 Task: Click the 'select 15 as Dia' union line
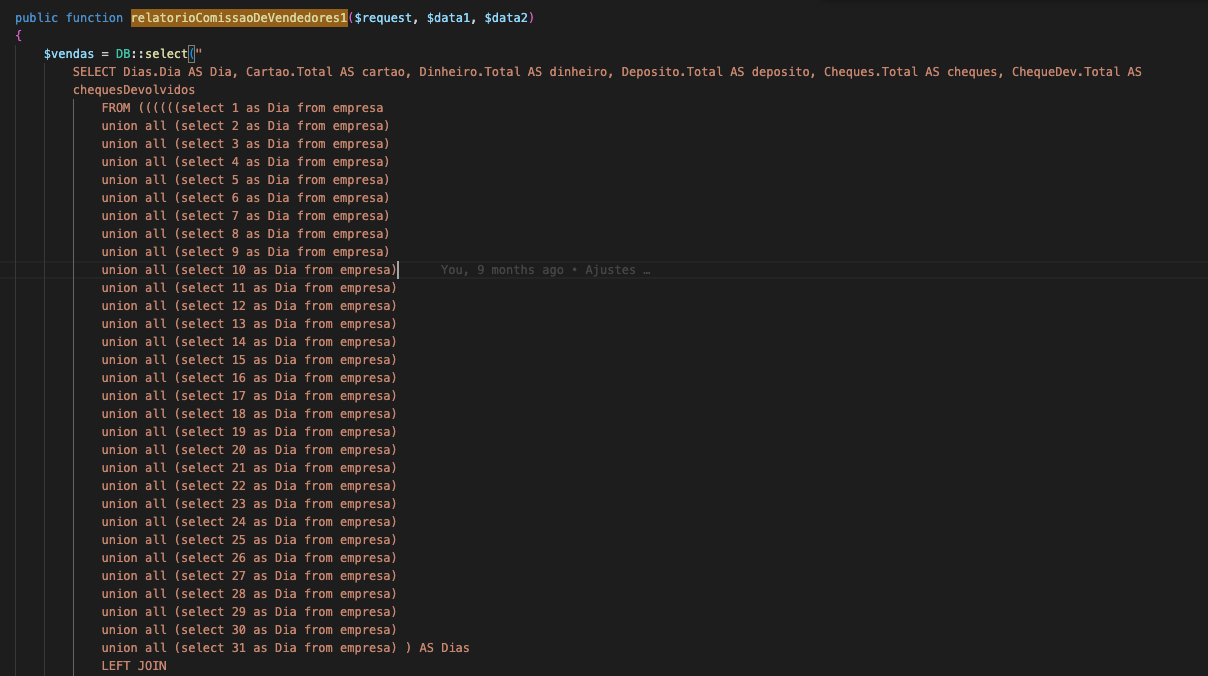(248, 360)
